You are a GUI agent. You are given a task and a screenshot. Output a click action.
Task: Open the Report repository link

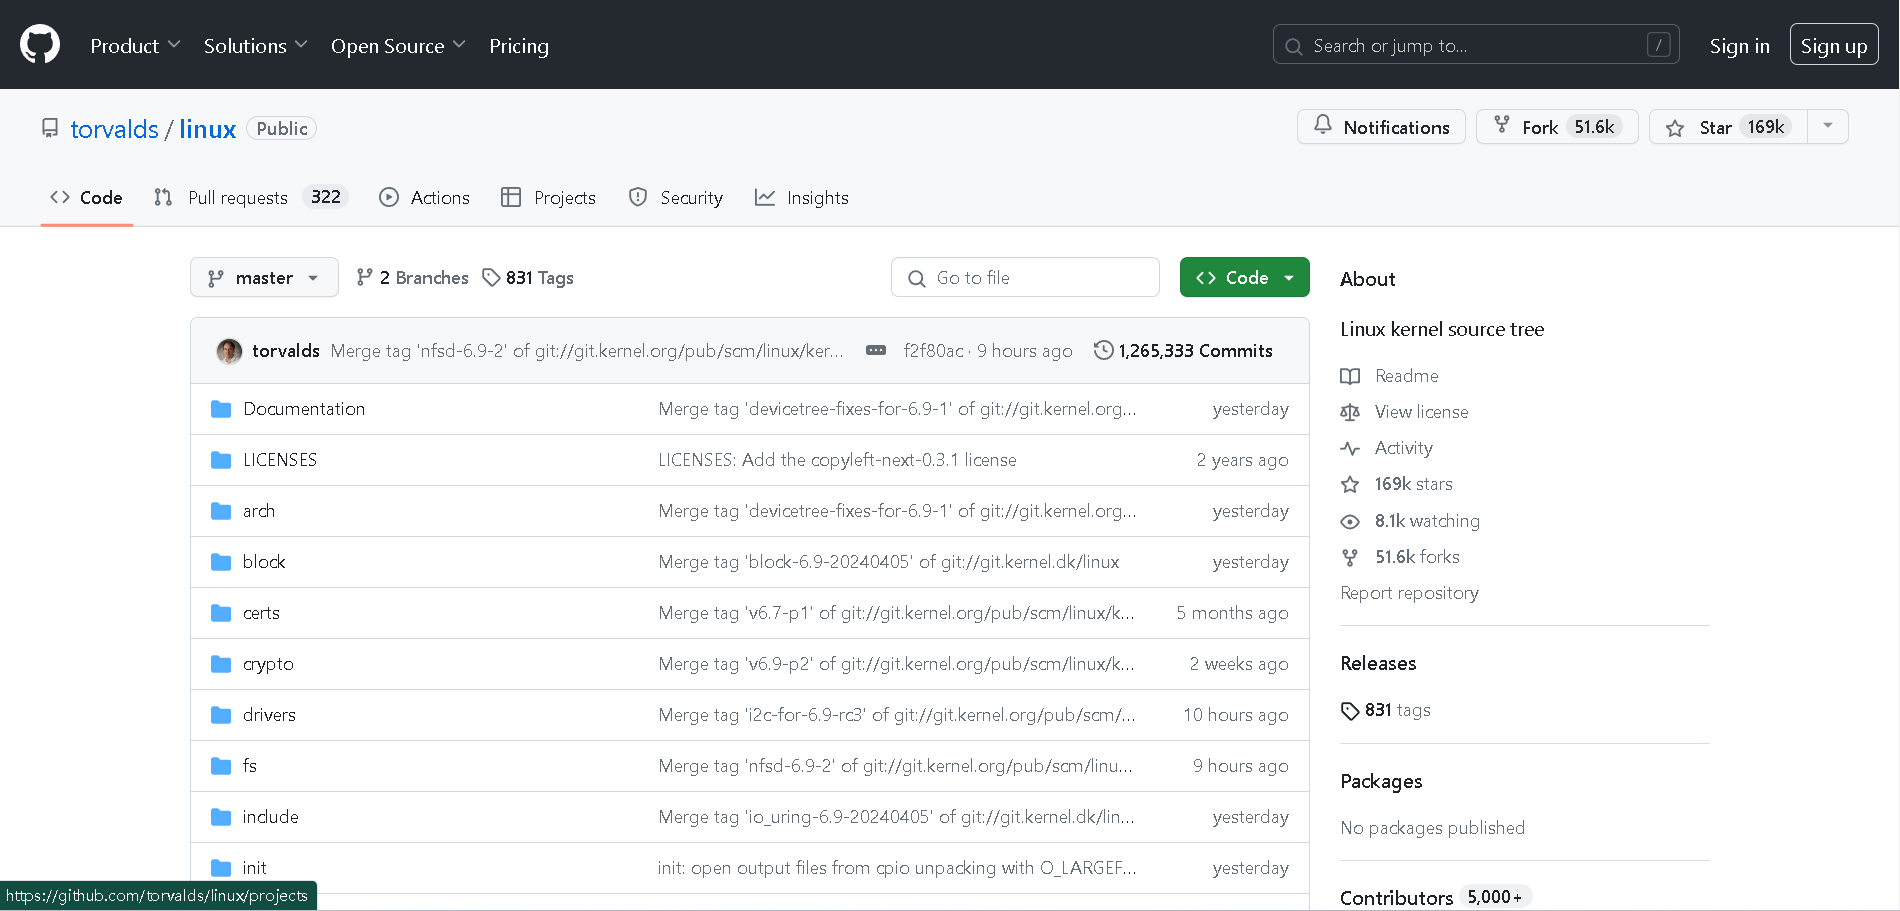(1409, 593)
